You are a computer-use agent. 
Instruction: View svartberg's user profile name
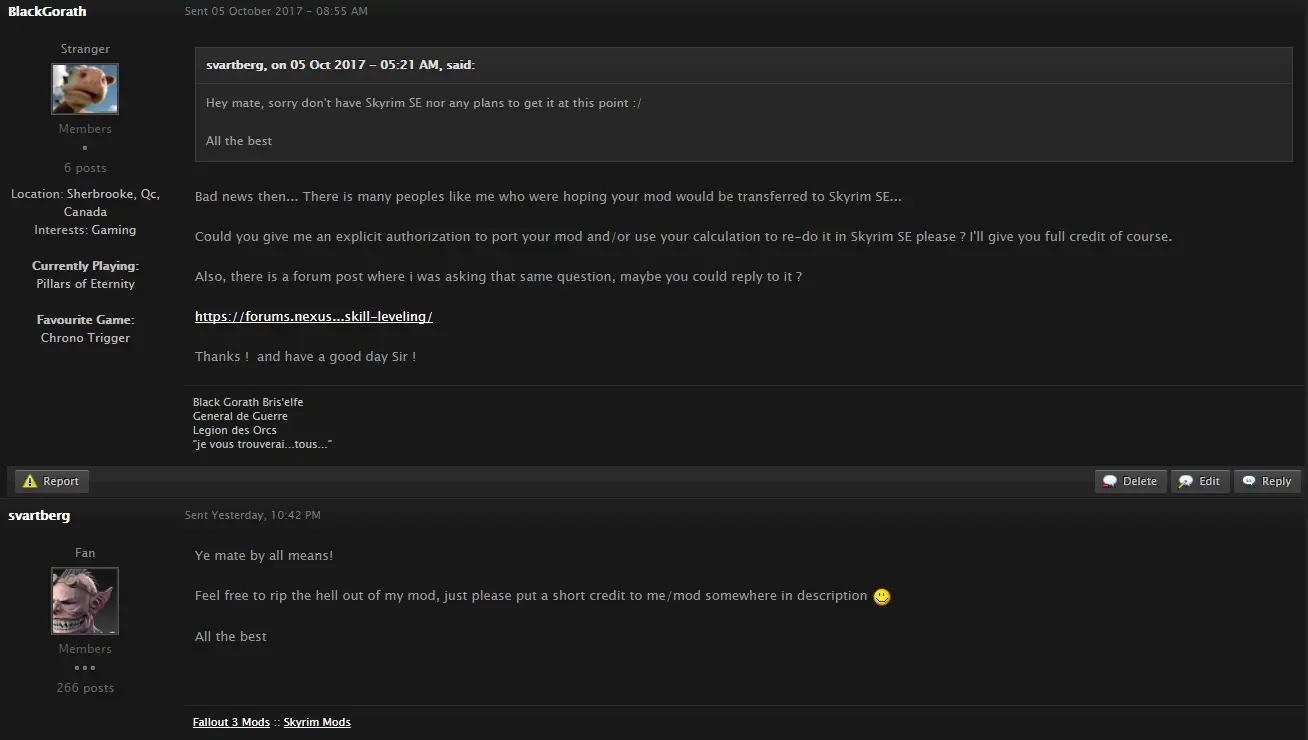(x=39, y=515)
